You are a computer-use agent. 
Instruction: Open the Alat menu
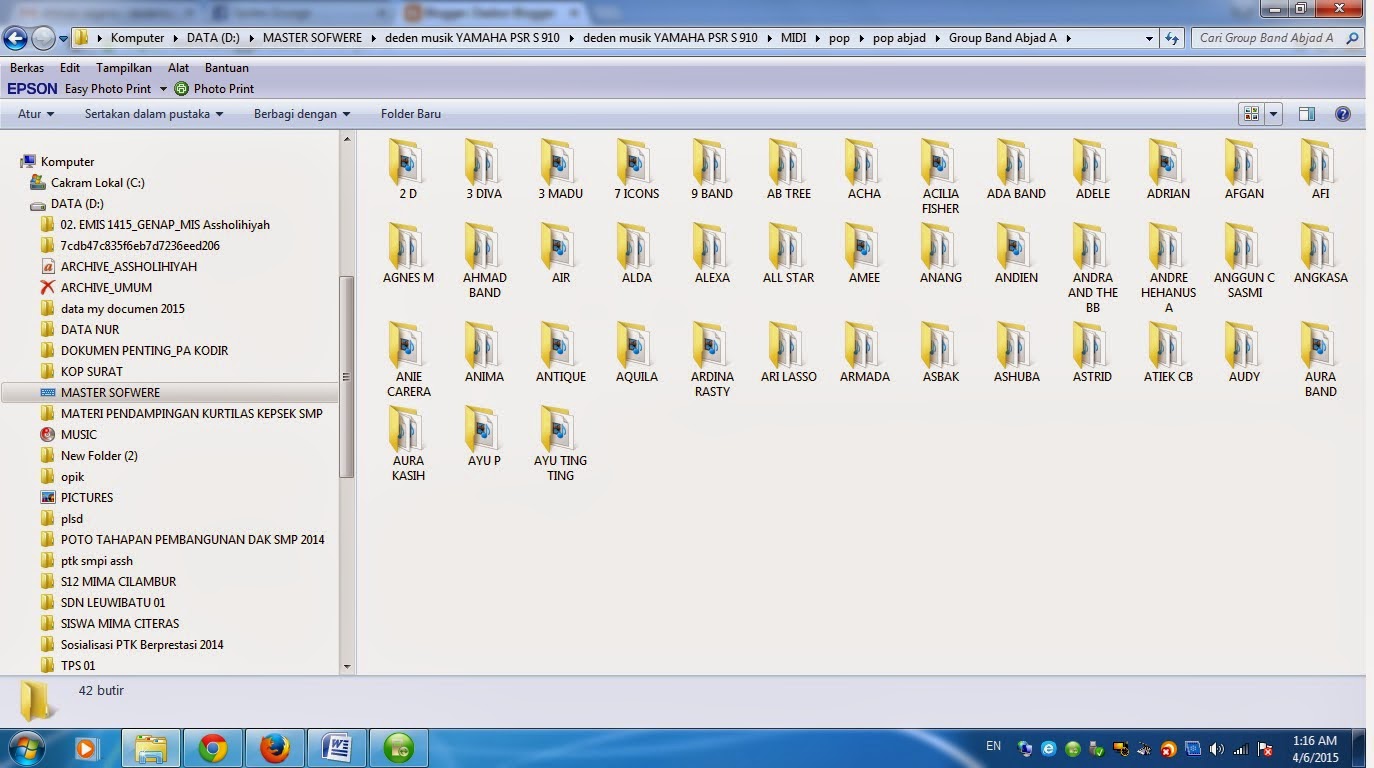tap(178, 68)
